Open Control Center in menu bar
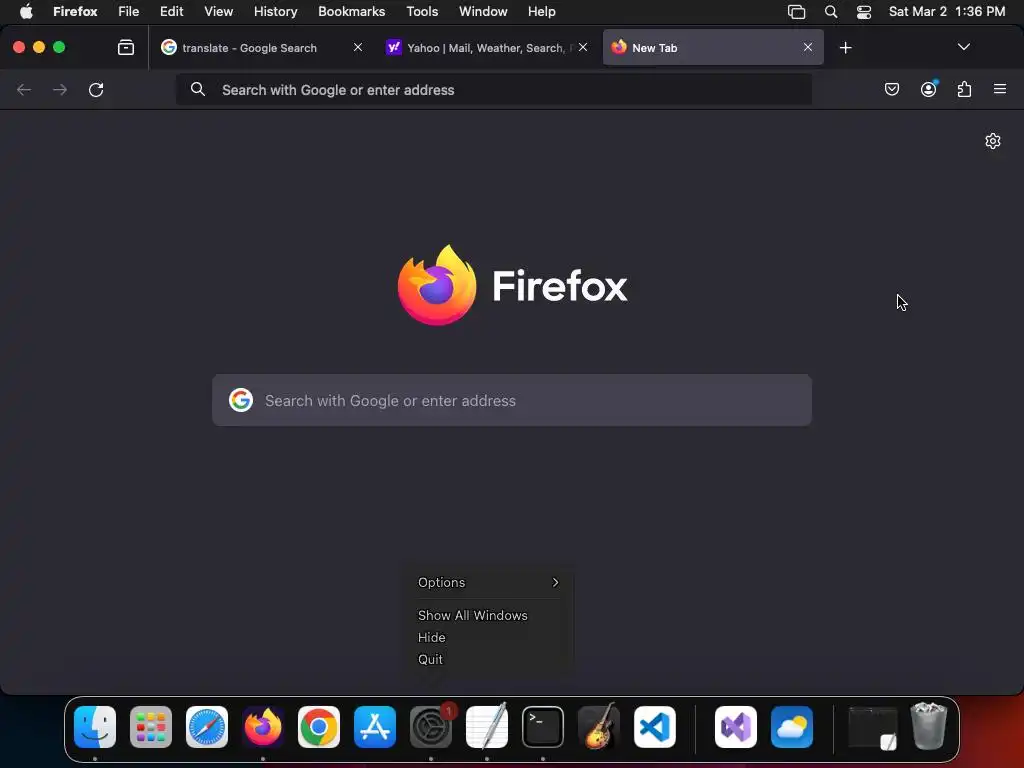 click(x=864, y=12)
